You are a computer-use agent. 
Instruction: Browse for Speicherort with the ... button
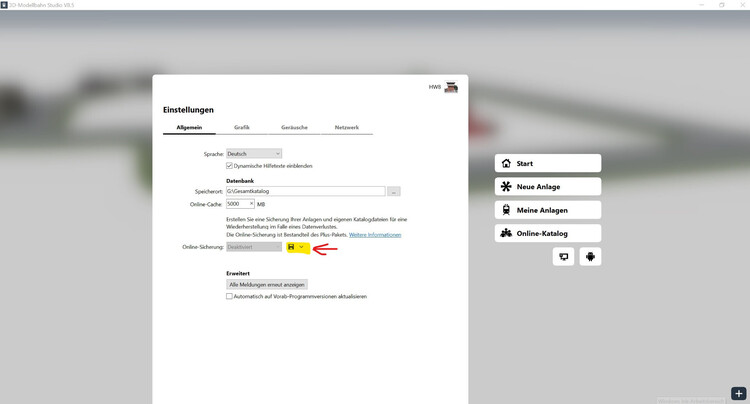pos(394,191)
